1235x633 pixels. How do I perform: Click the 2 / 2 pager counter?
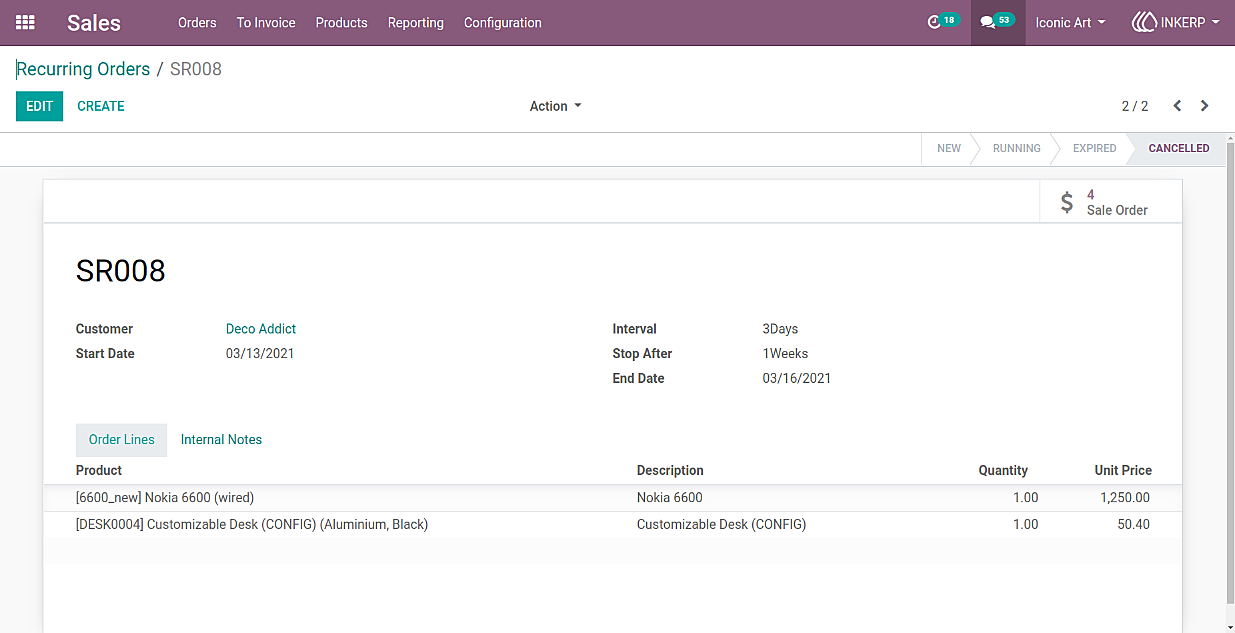(x=1135, y=106)
